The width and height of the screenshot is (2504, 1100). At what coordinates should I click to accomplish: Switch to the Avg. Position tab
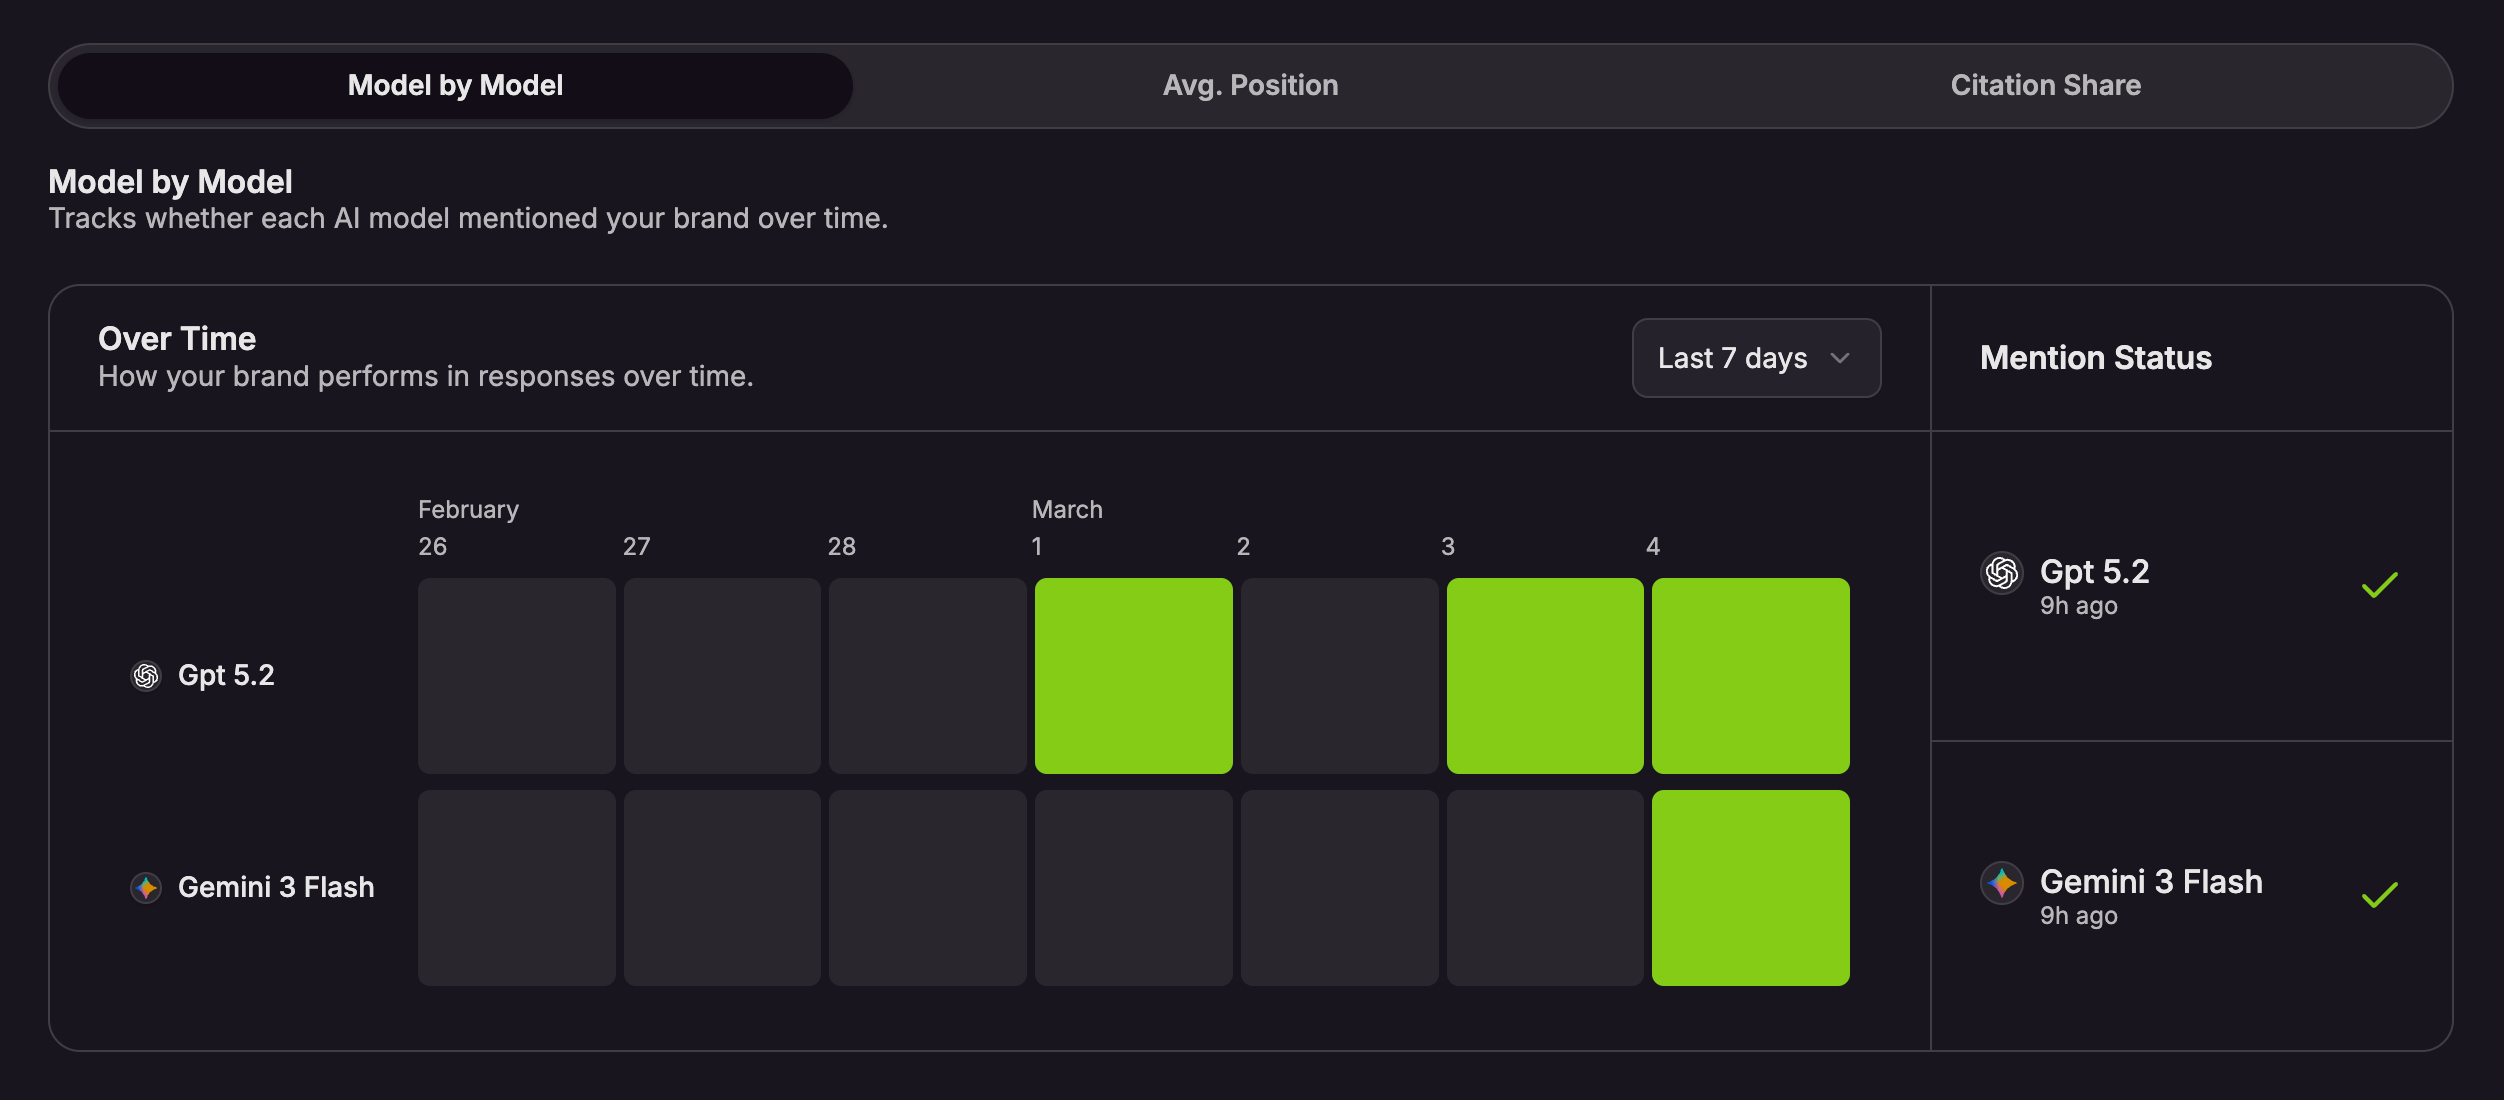tap(1250, 86)
